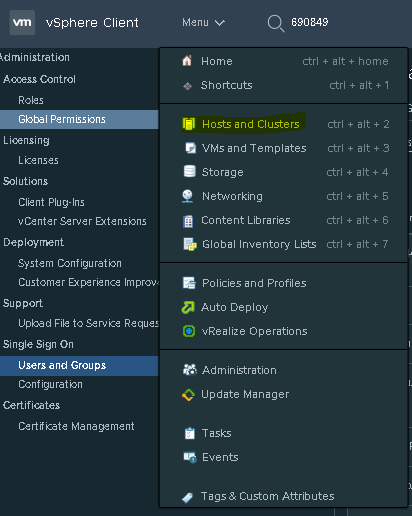Click the Events icon

(190, 457)
